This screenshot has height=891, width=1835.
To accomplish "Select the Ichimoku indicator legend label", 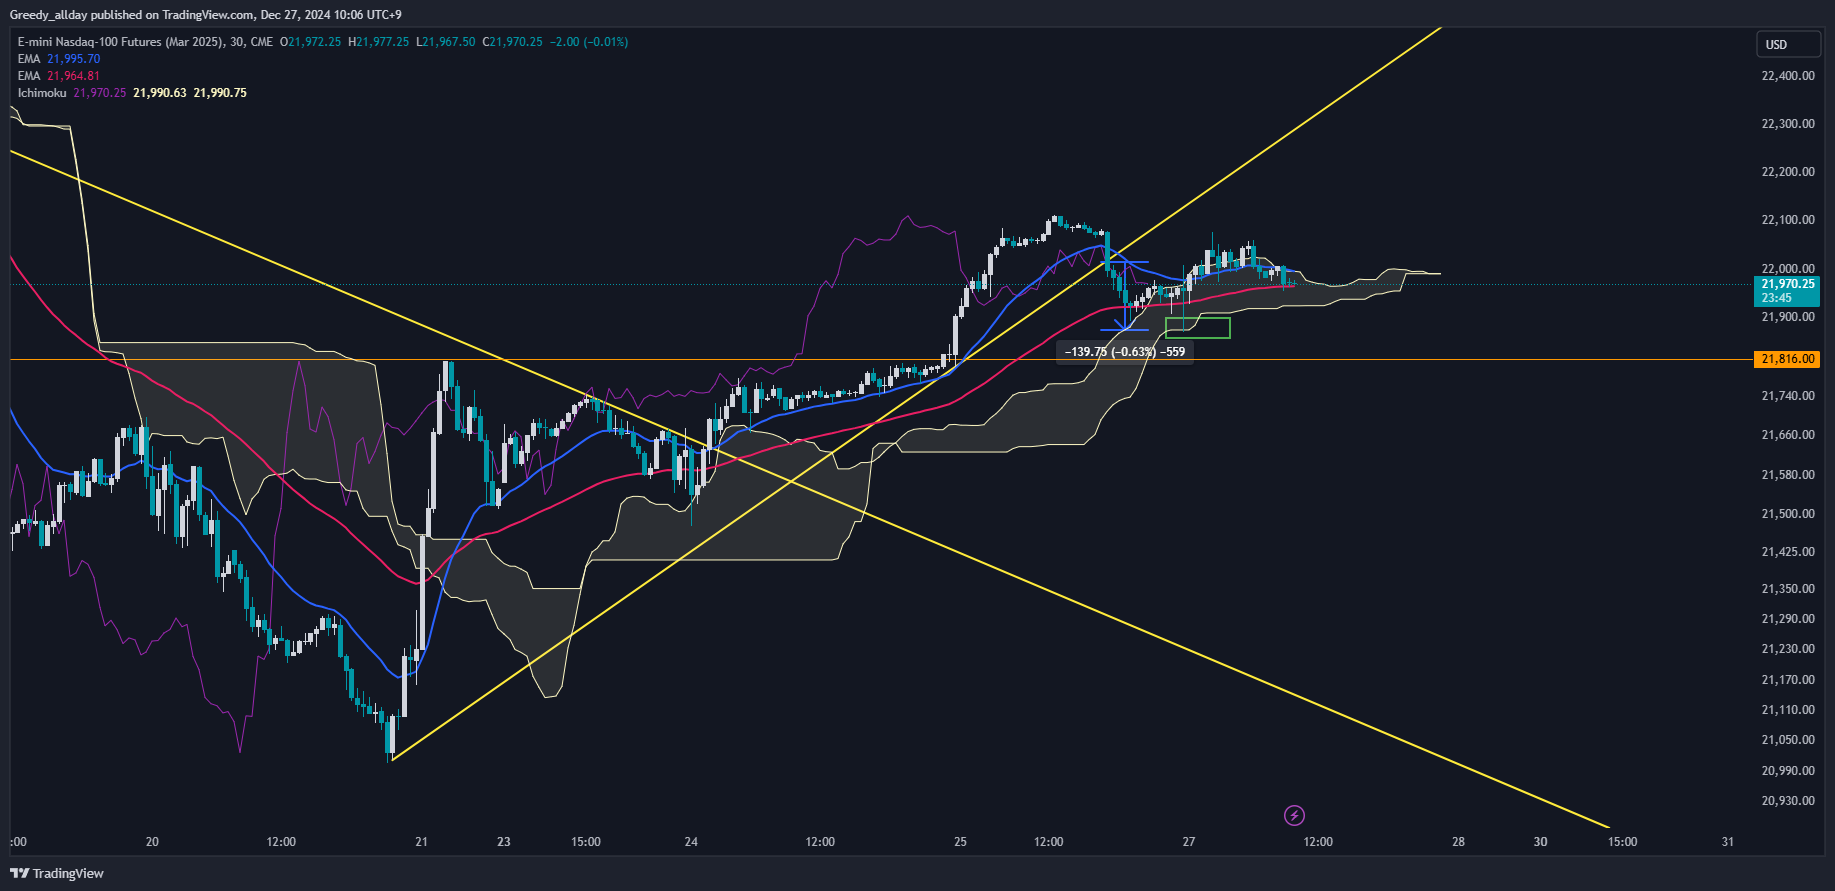I will (42, 93).
